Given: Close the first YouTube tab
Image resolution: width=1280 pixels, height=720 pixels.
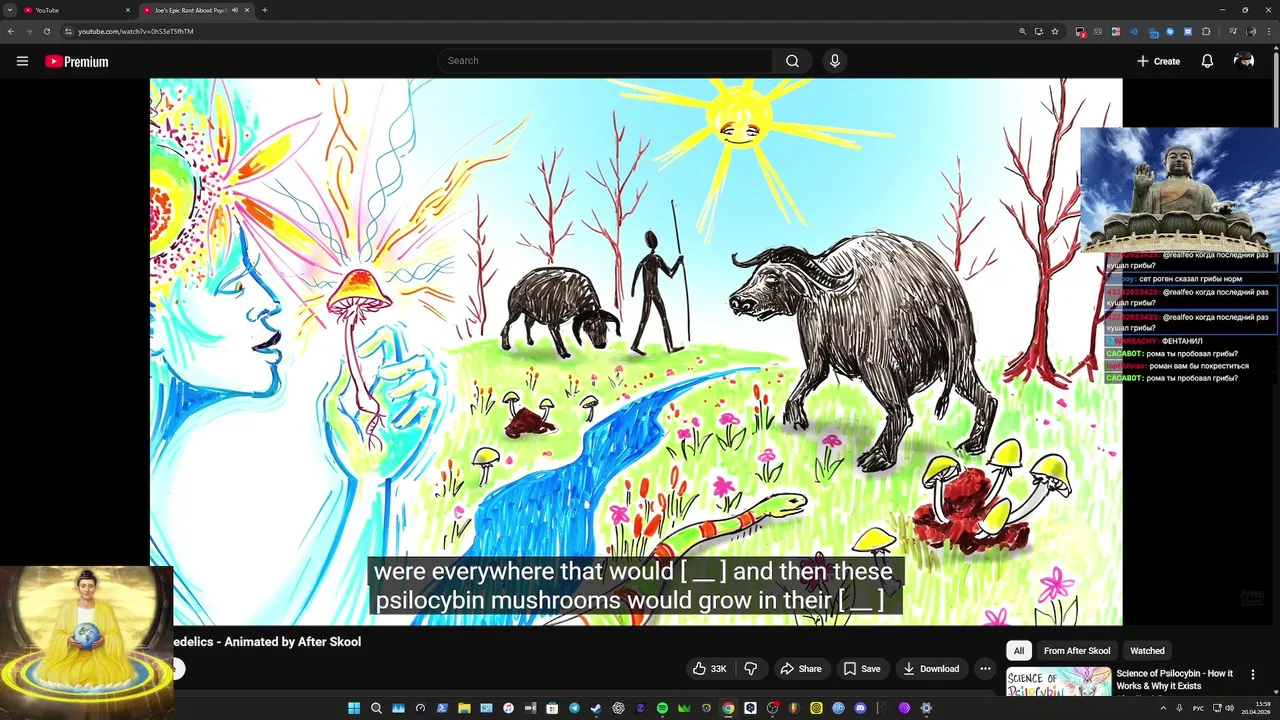Looking at the screenshot, I should tap(127, 10).
